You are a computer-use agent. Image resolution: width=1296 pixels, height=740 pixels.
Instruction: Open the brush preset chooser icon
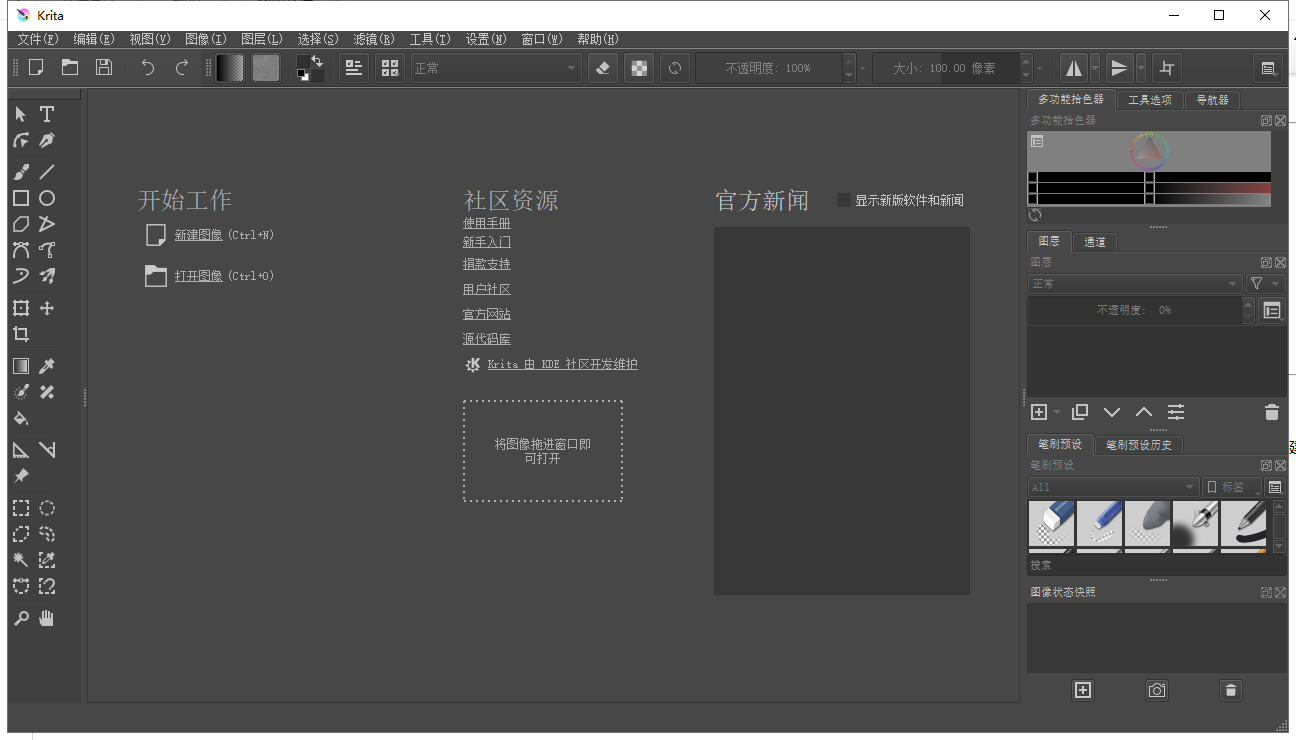tap(390, 68)
